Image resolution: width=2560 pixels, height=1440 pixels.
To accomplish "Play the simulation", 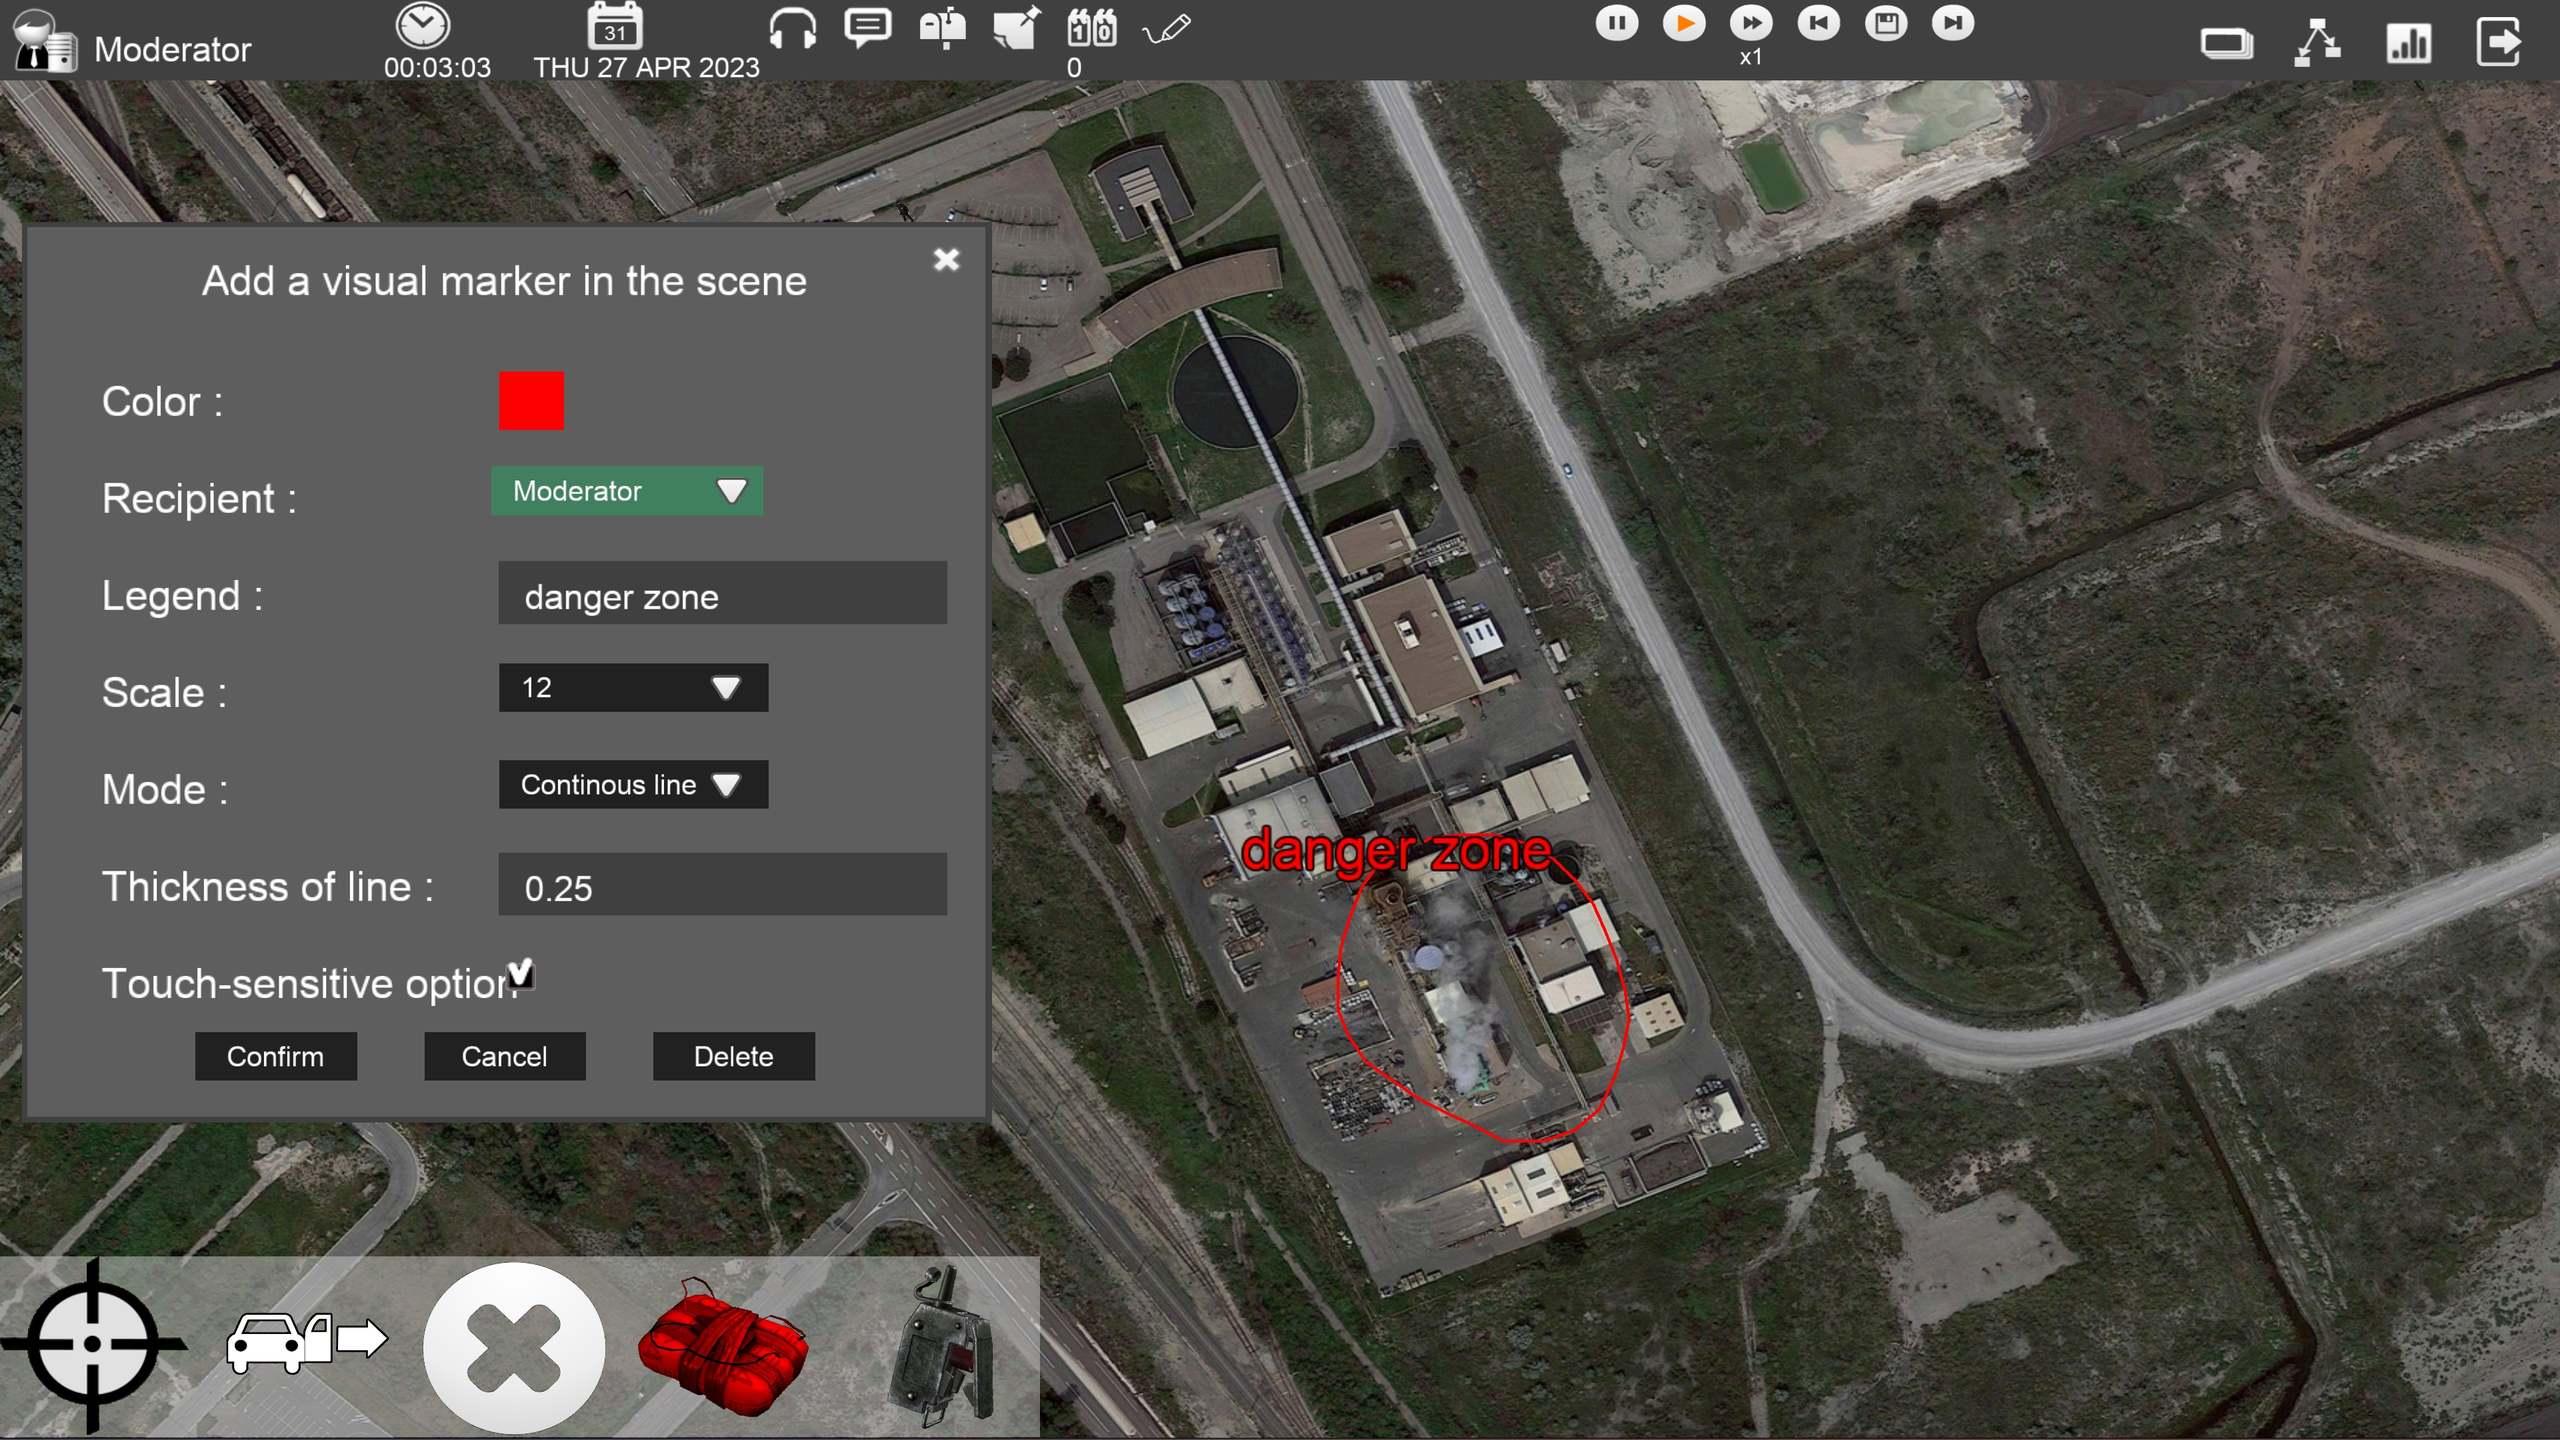I will tap(1684, 23).
